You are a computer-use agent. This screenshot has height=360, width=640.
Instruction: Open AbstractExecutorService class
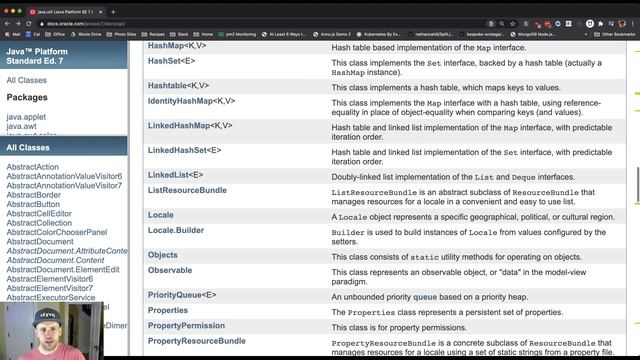pos(51,298)
